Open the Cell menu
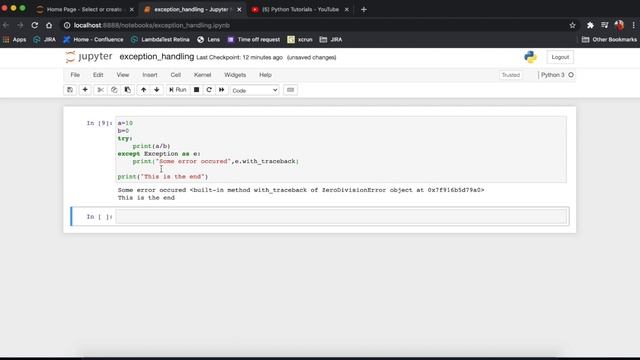640x360 pixels. pyautogui.click(x=176, y=75)
